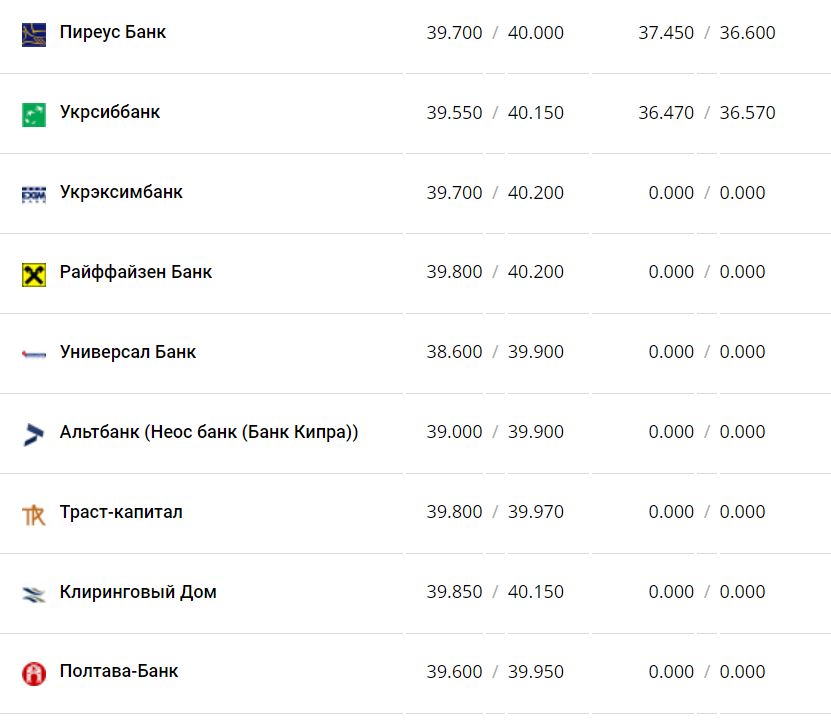The image size is (831, 727).
Task: Open the Полтава-Банк name link
Action: click(x=119, y=672)
